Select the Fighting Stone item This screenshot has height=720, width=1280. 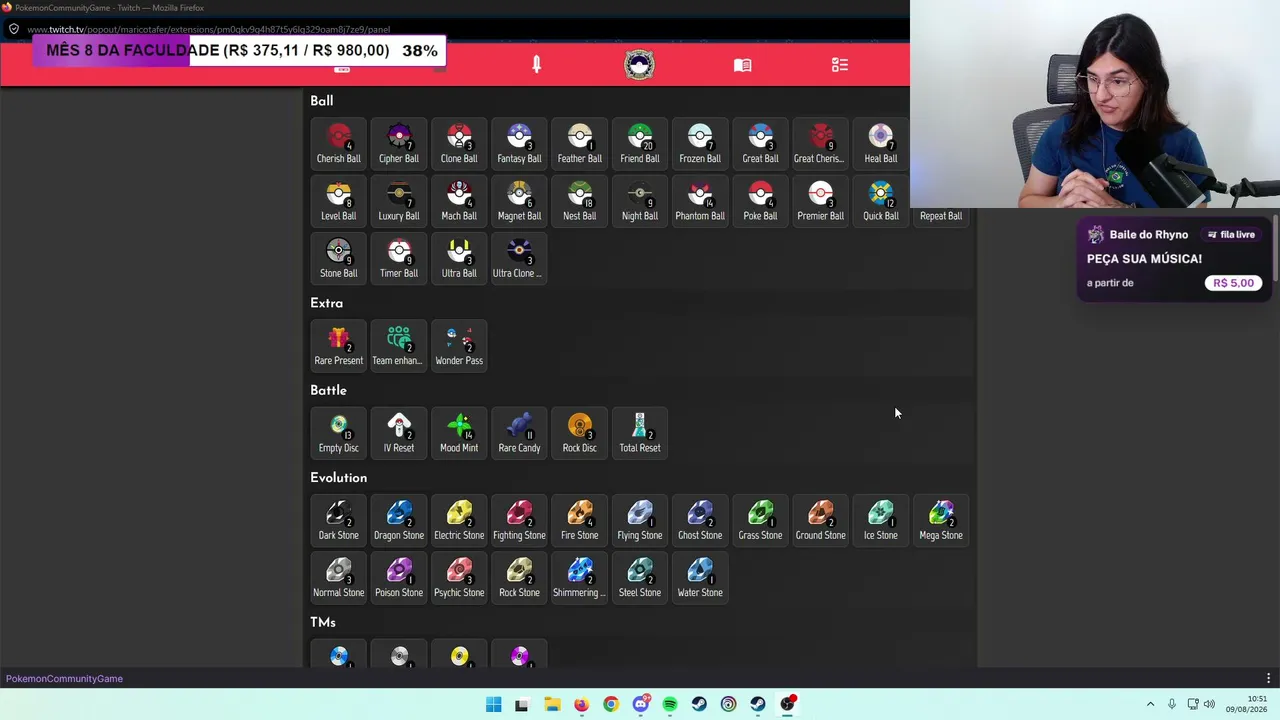tap(519, 520)
